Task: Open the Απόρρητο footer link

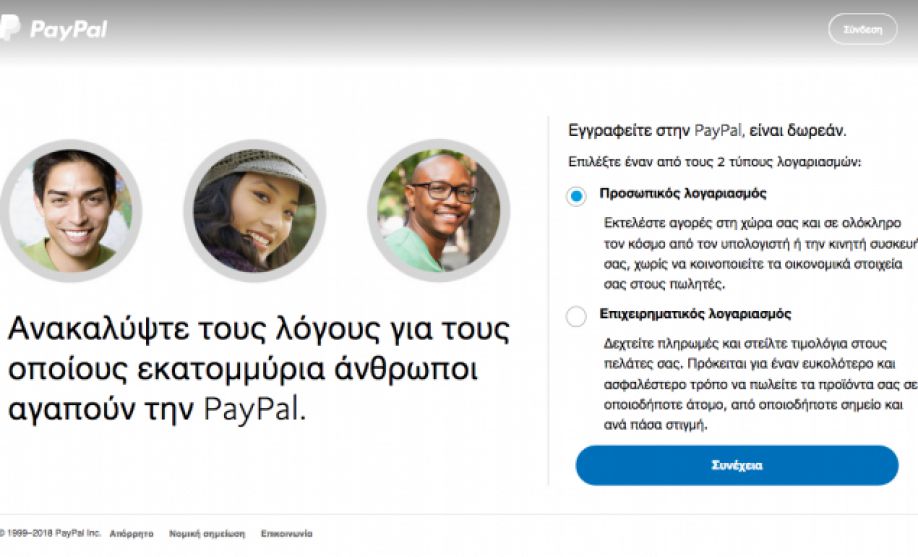Action: point(132,534)
